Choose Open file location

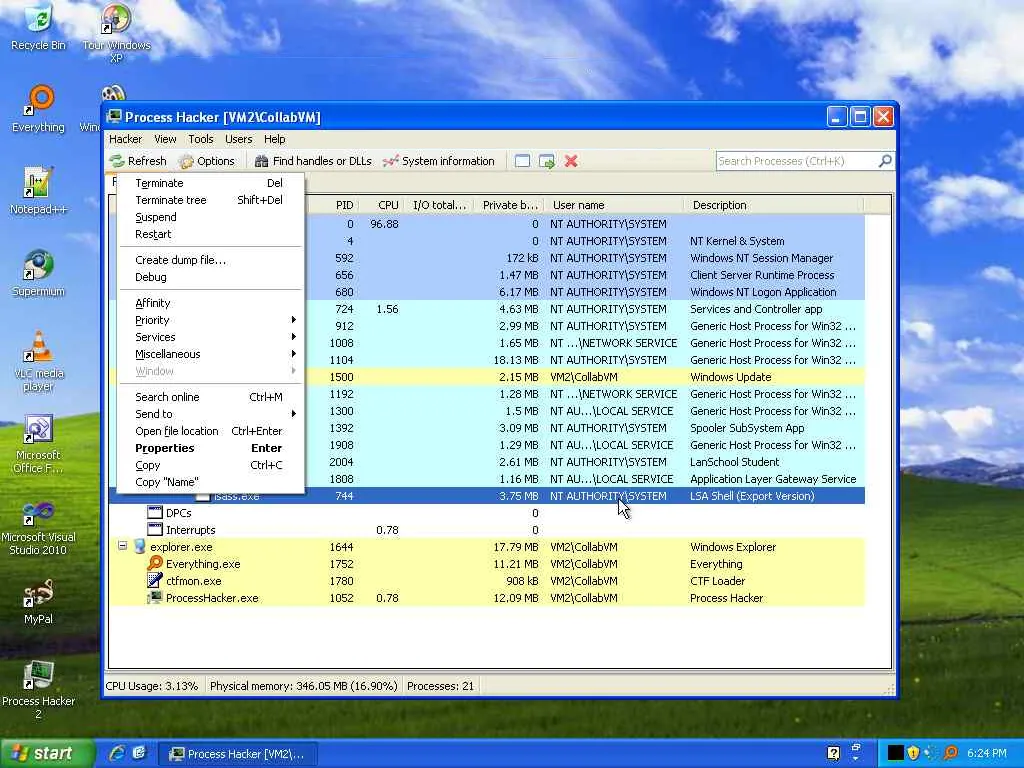[210, 431]
